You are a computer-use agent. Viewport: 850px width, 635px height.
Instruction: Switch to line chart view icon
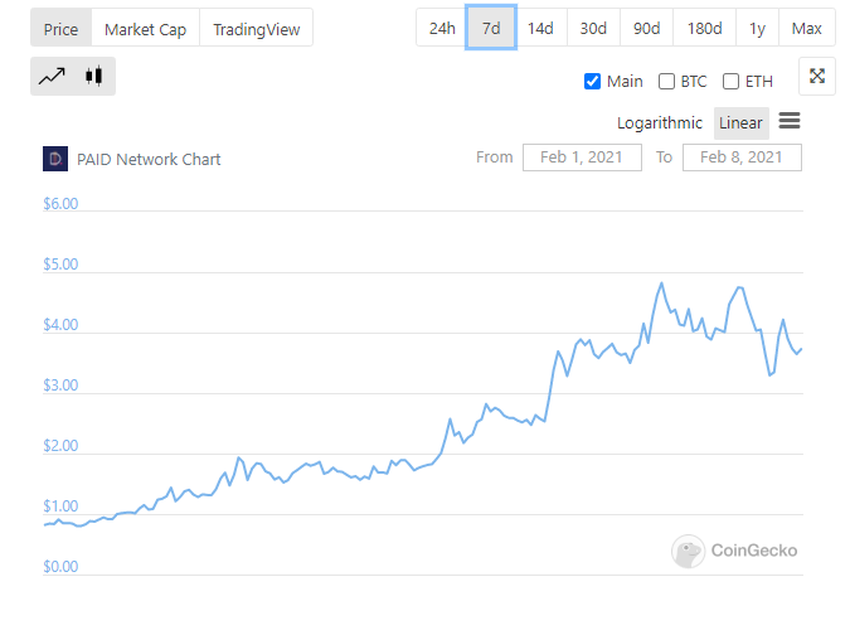point(52,76)
